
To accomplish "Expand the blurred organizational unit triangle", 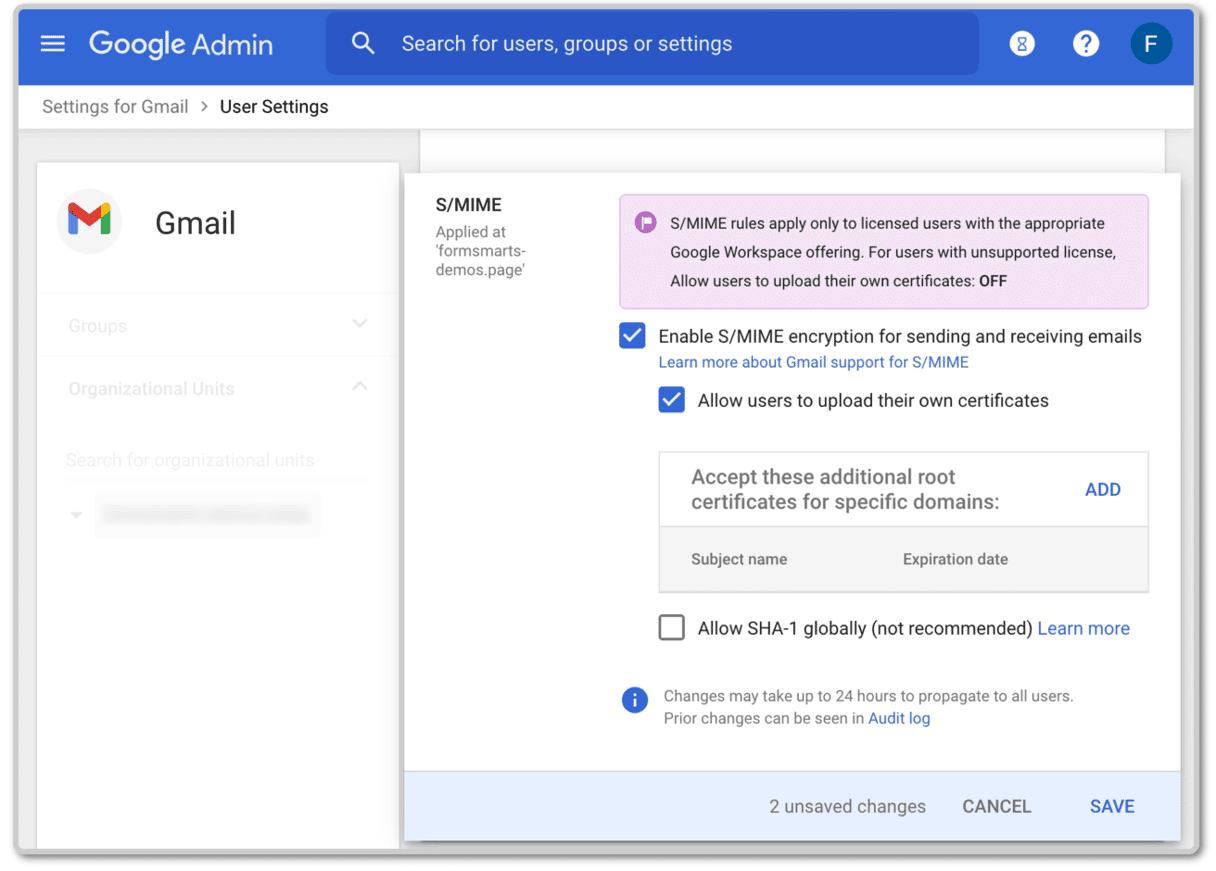I will (x=76, y=515).
